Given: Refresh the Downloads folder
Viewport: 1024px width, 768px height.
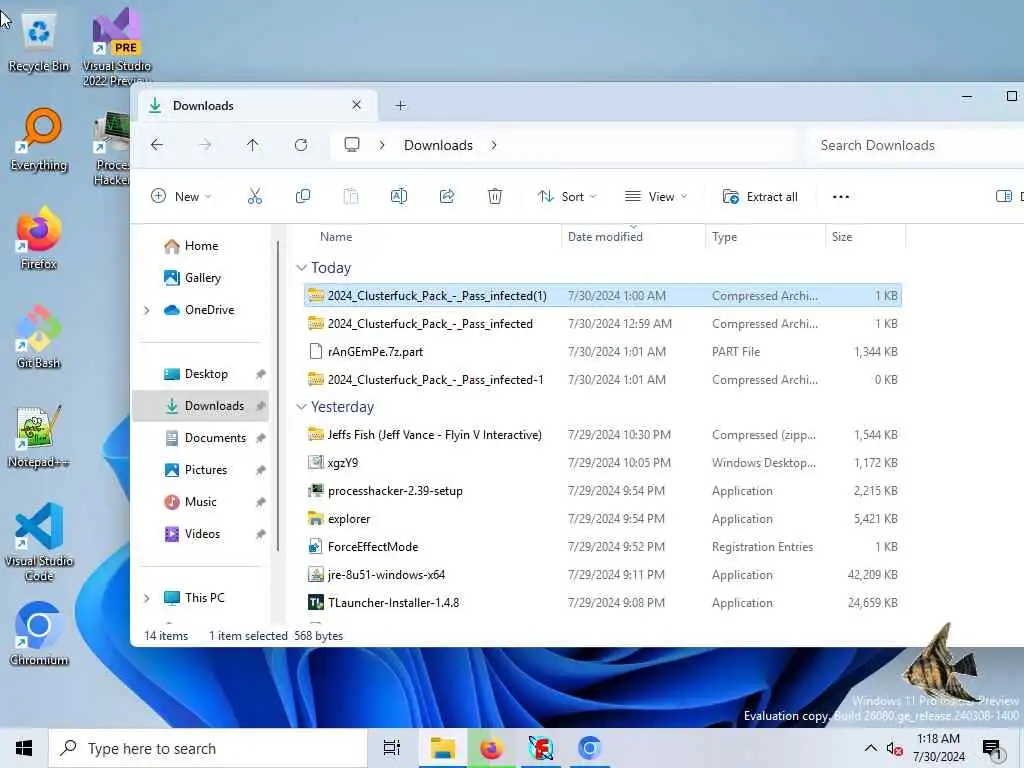Looking at the screenshot, I should (x=300, y=145).
